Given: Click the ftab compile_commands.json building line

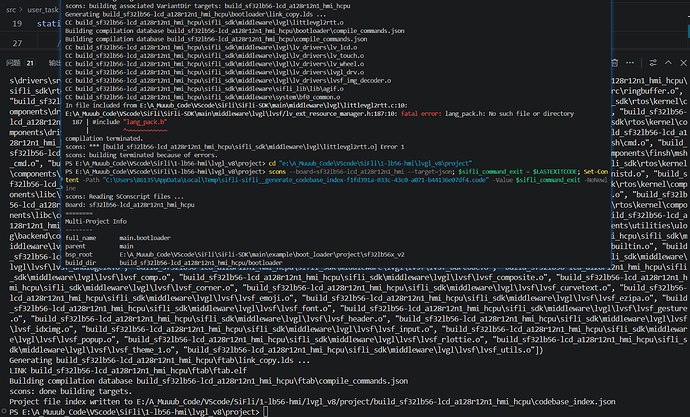Looking at the screenshot, I should 209,381.
